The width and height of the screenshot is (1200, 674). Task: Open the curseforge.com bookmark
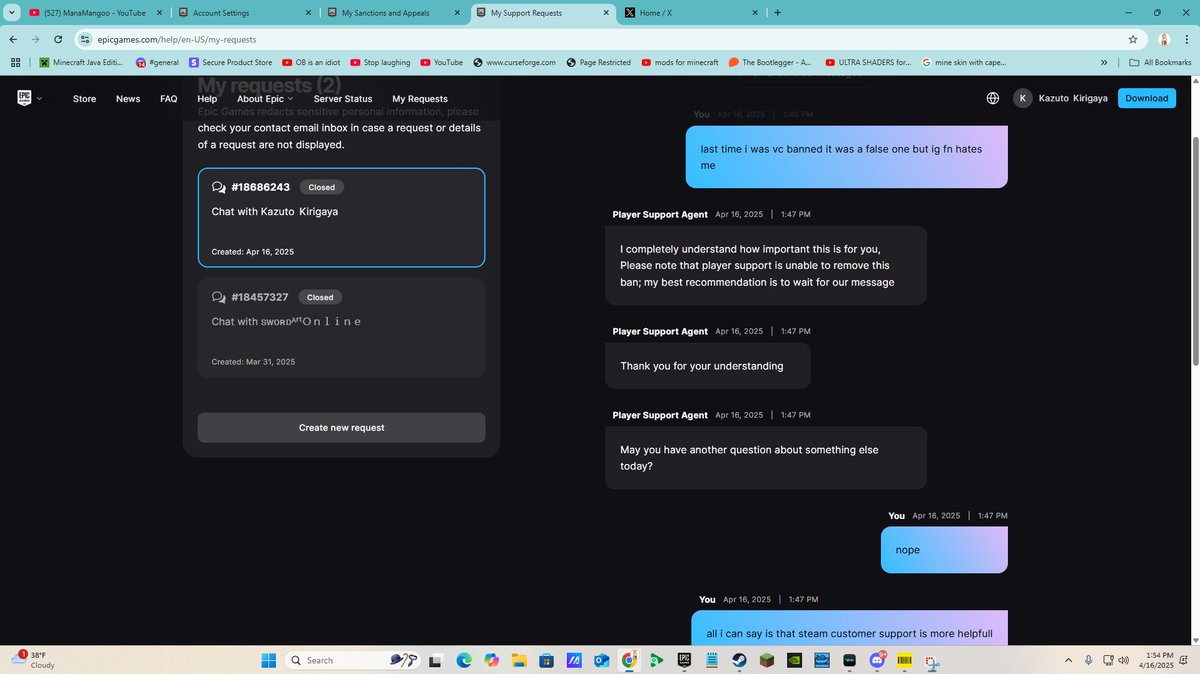click(514, 62)
